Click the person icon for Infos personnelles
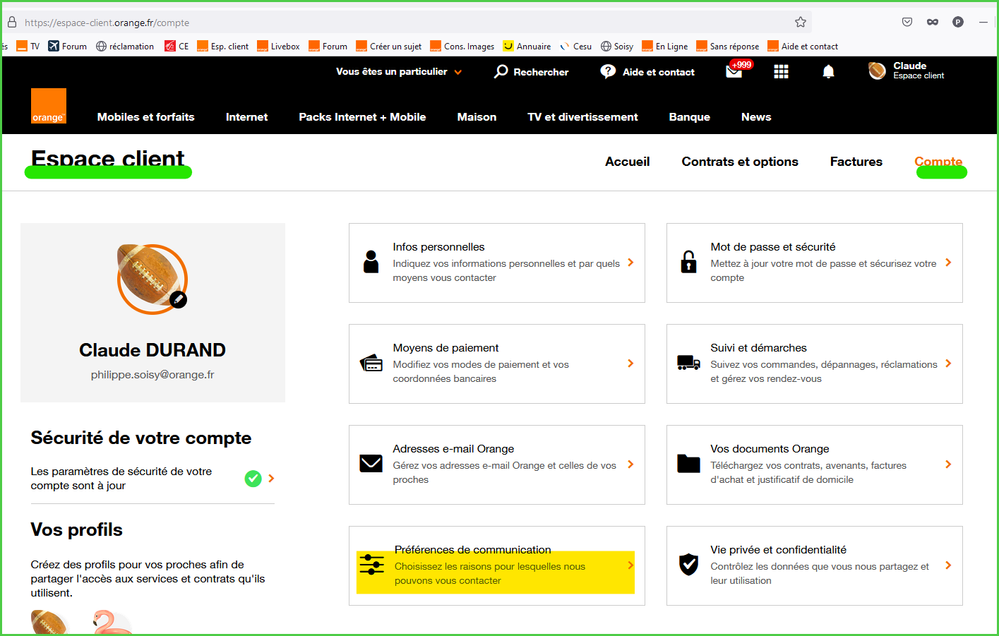This screenshot has height=636, width=999. [x=371, y=262]
